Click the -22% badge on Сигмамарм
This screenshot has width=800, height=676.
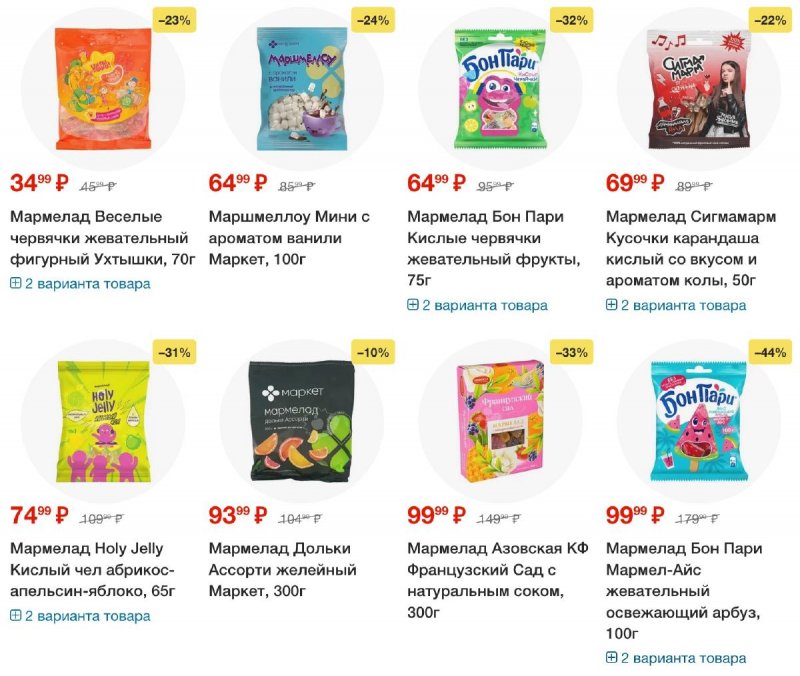[770, 20]
